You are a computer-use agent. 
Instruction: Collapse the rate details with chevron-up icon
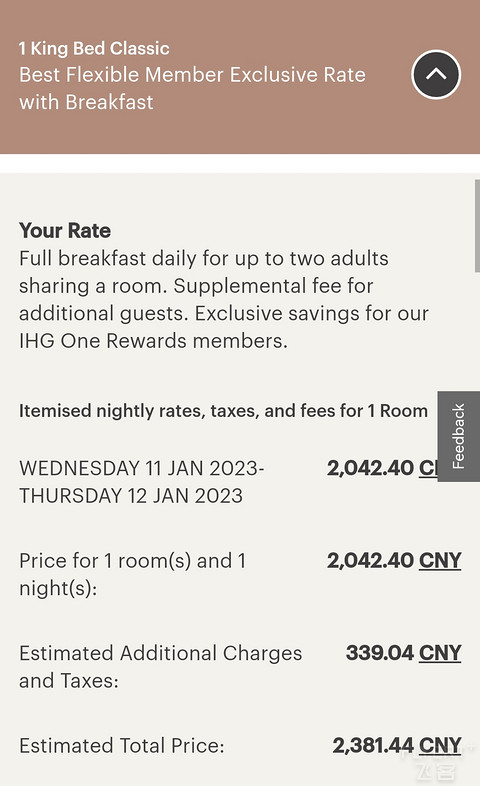pyautogui.click(x=436, y=75)
